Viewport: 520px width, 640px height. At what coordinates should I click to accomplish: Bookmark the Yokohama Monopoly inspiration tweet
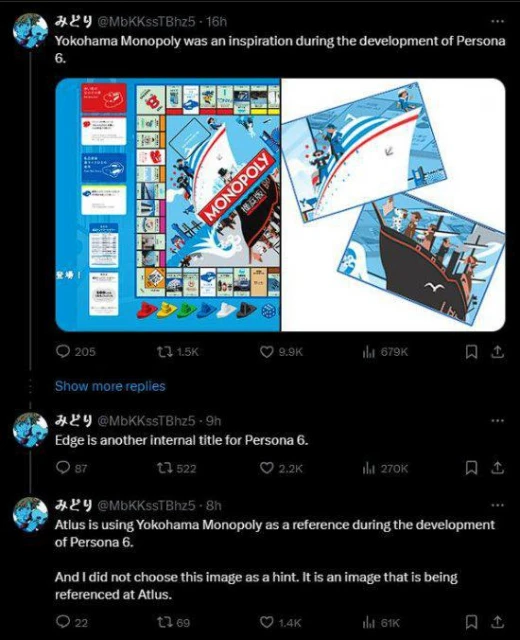[x=471, y=351]
